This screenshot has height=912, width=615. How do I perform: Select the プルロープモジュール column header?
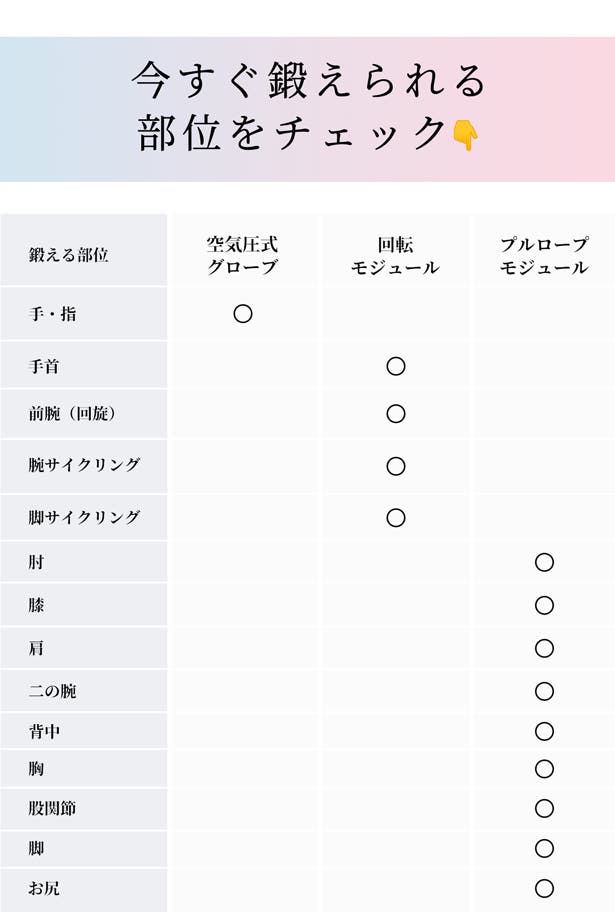tap(544, 255)
